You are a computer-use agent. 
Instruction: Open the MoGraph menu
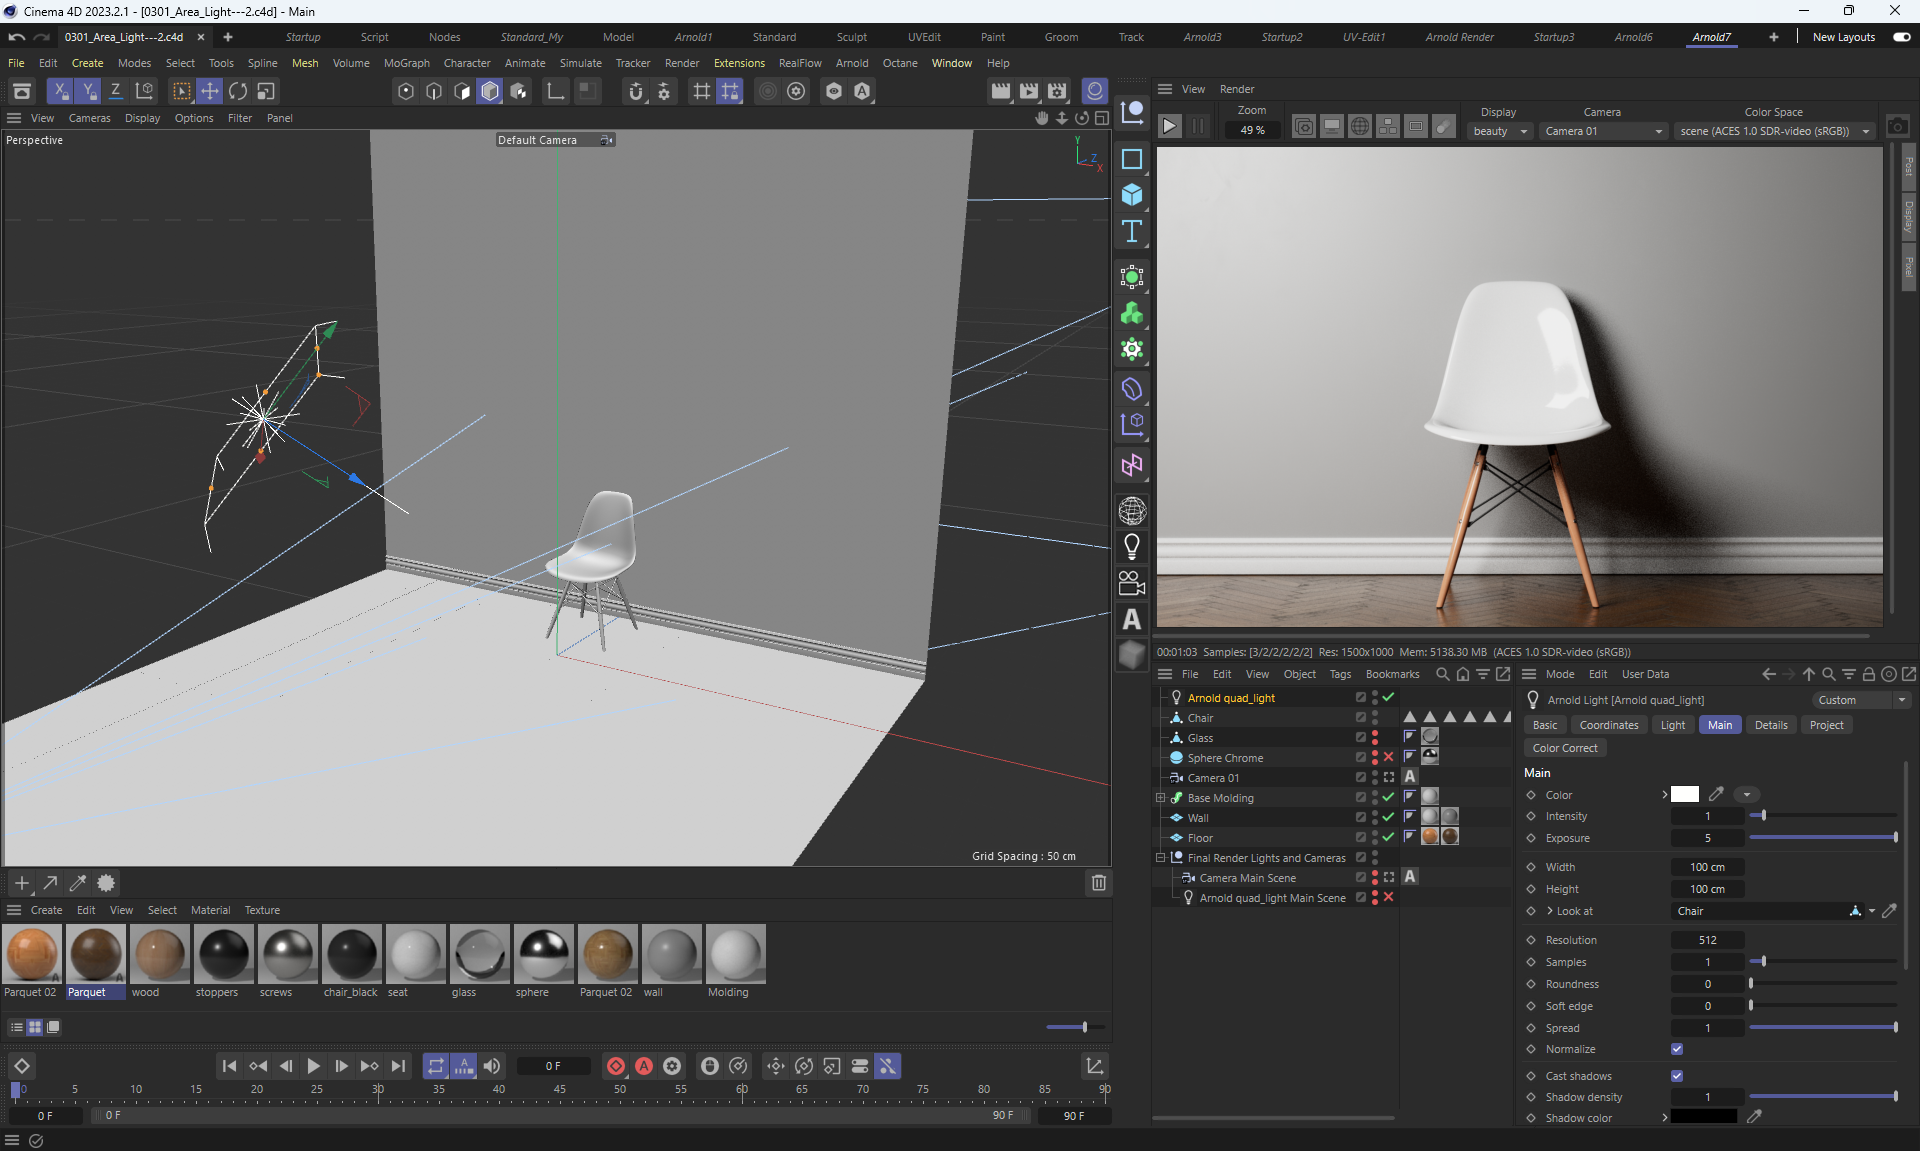pos(406,63)
